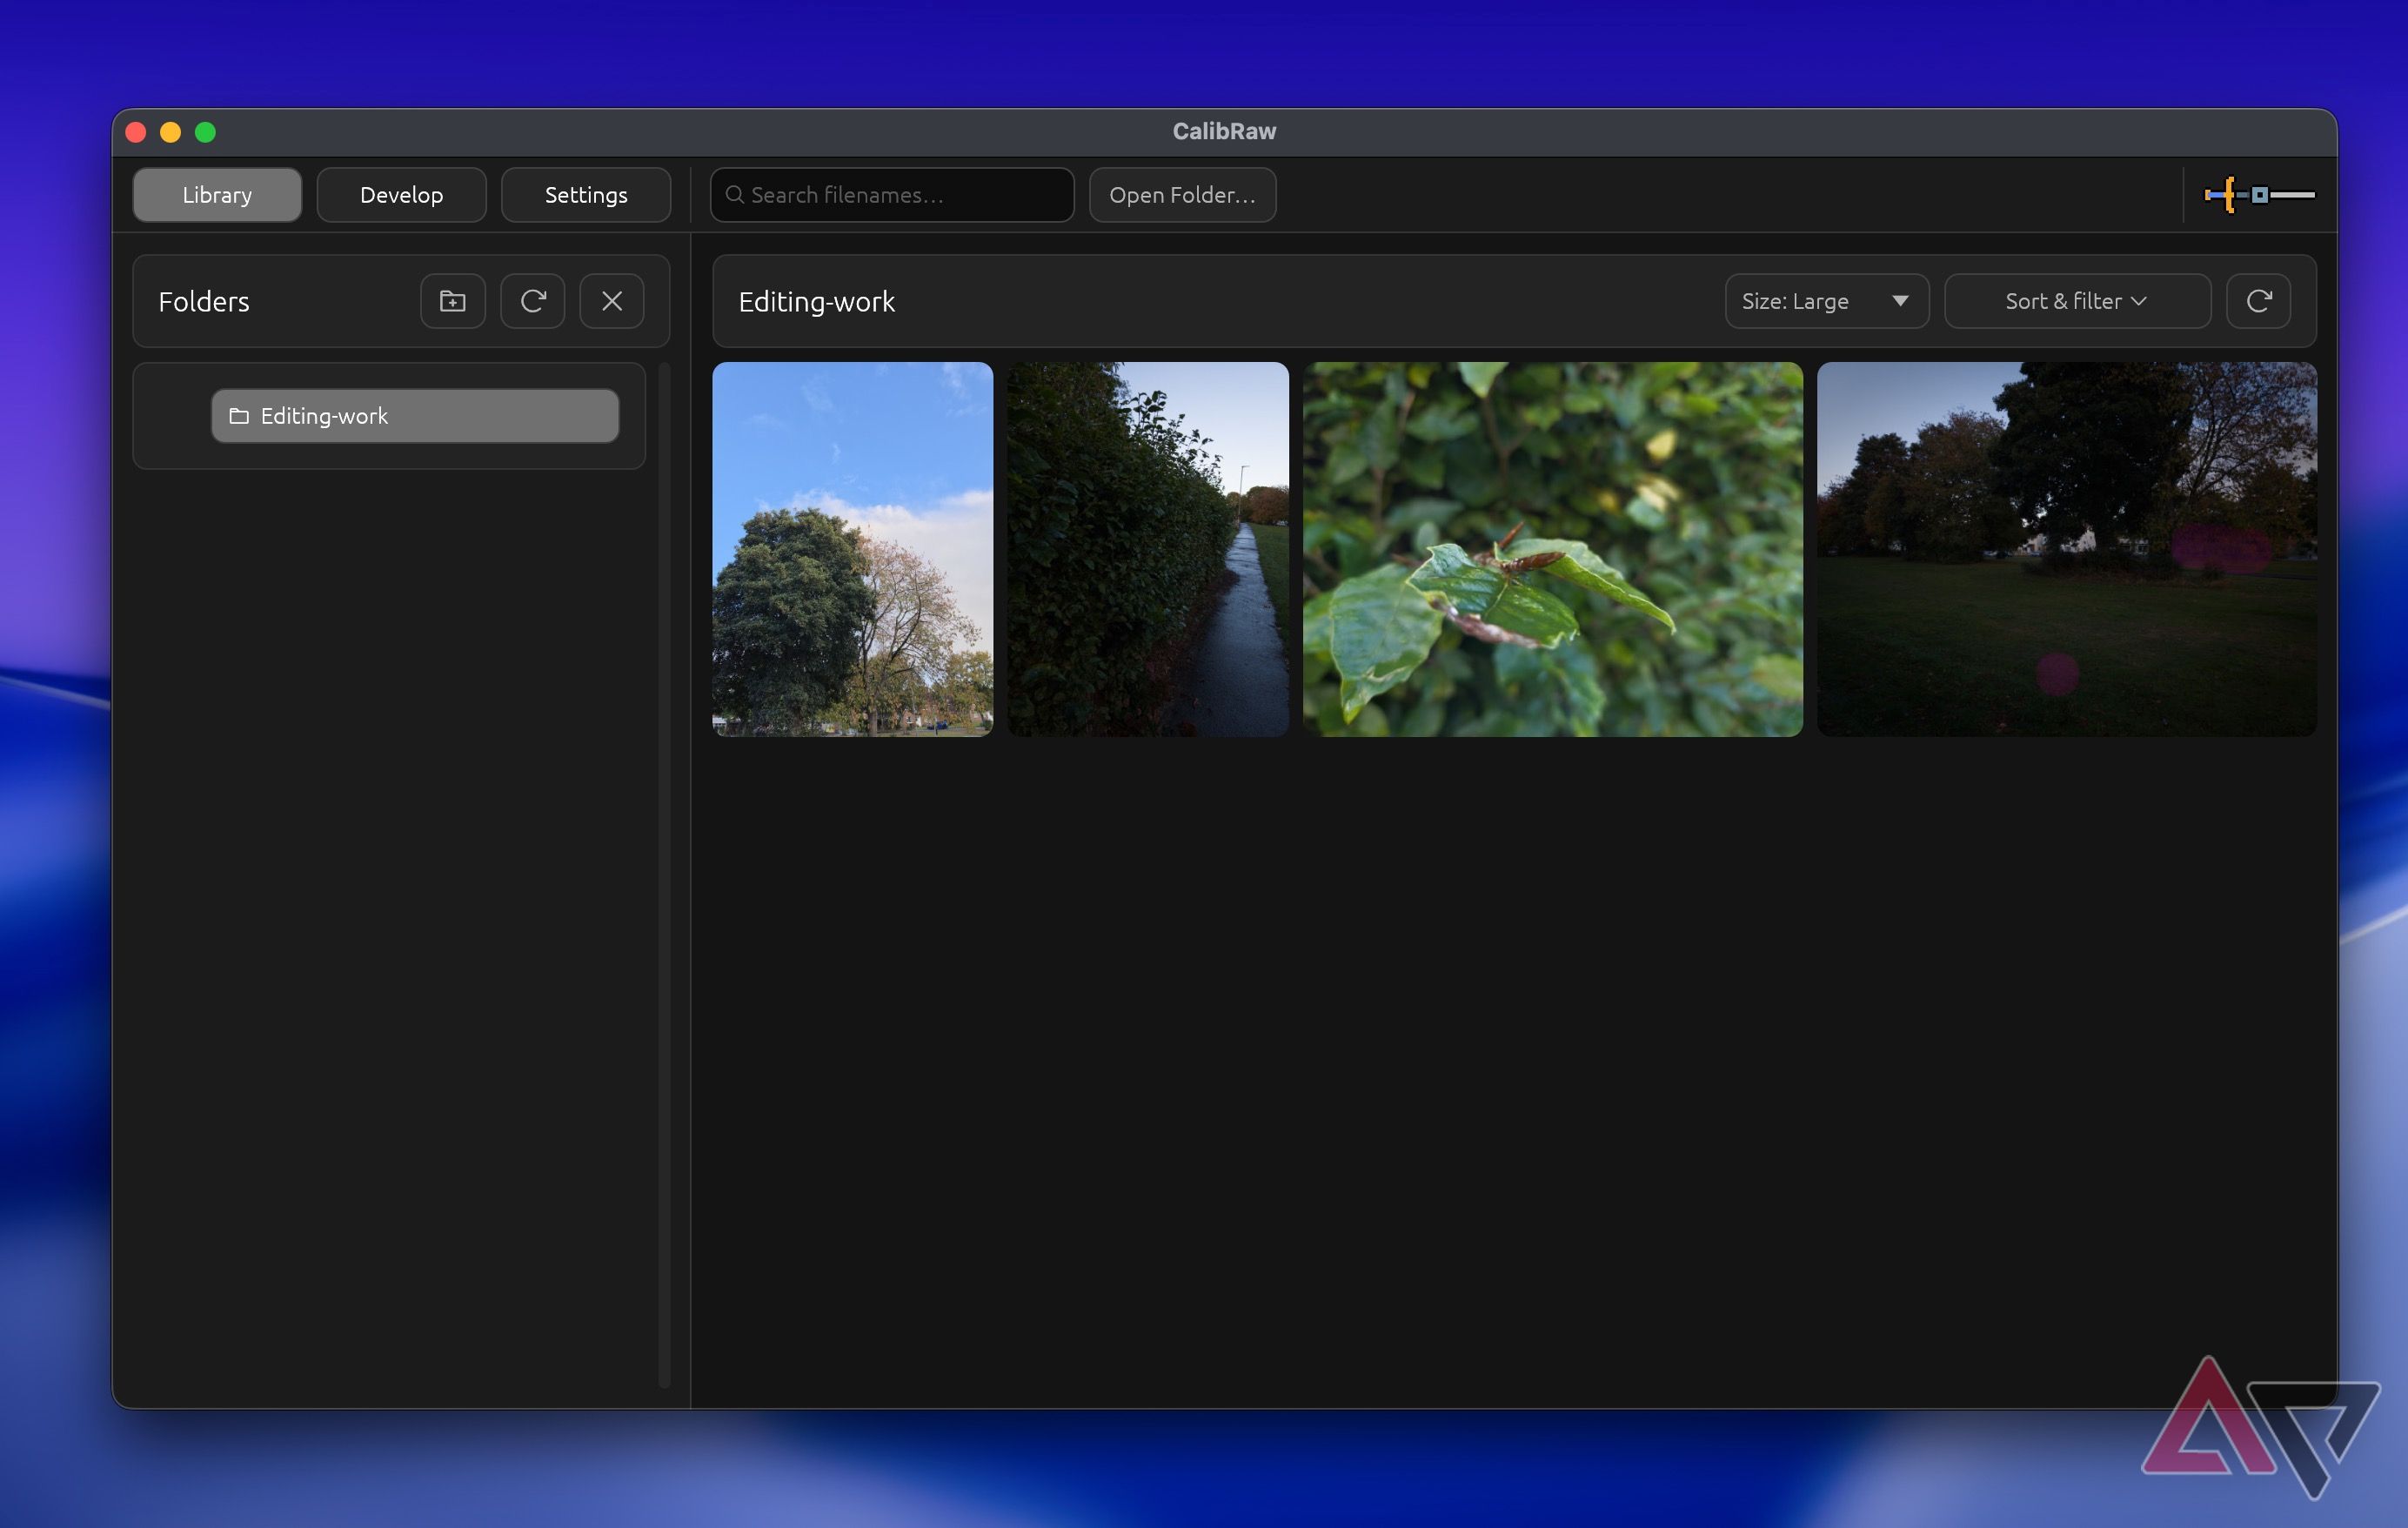This screenshot has width=2408, height=1528.
Task: Remove folder with the X icon
Action: pos(612,301)
